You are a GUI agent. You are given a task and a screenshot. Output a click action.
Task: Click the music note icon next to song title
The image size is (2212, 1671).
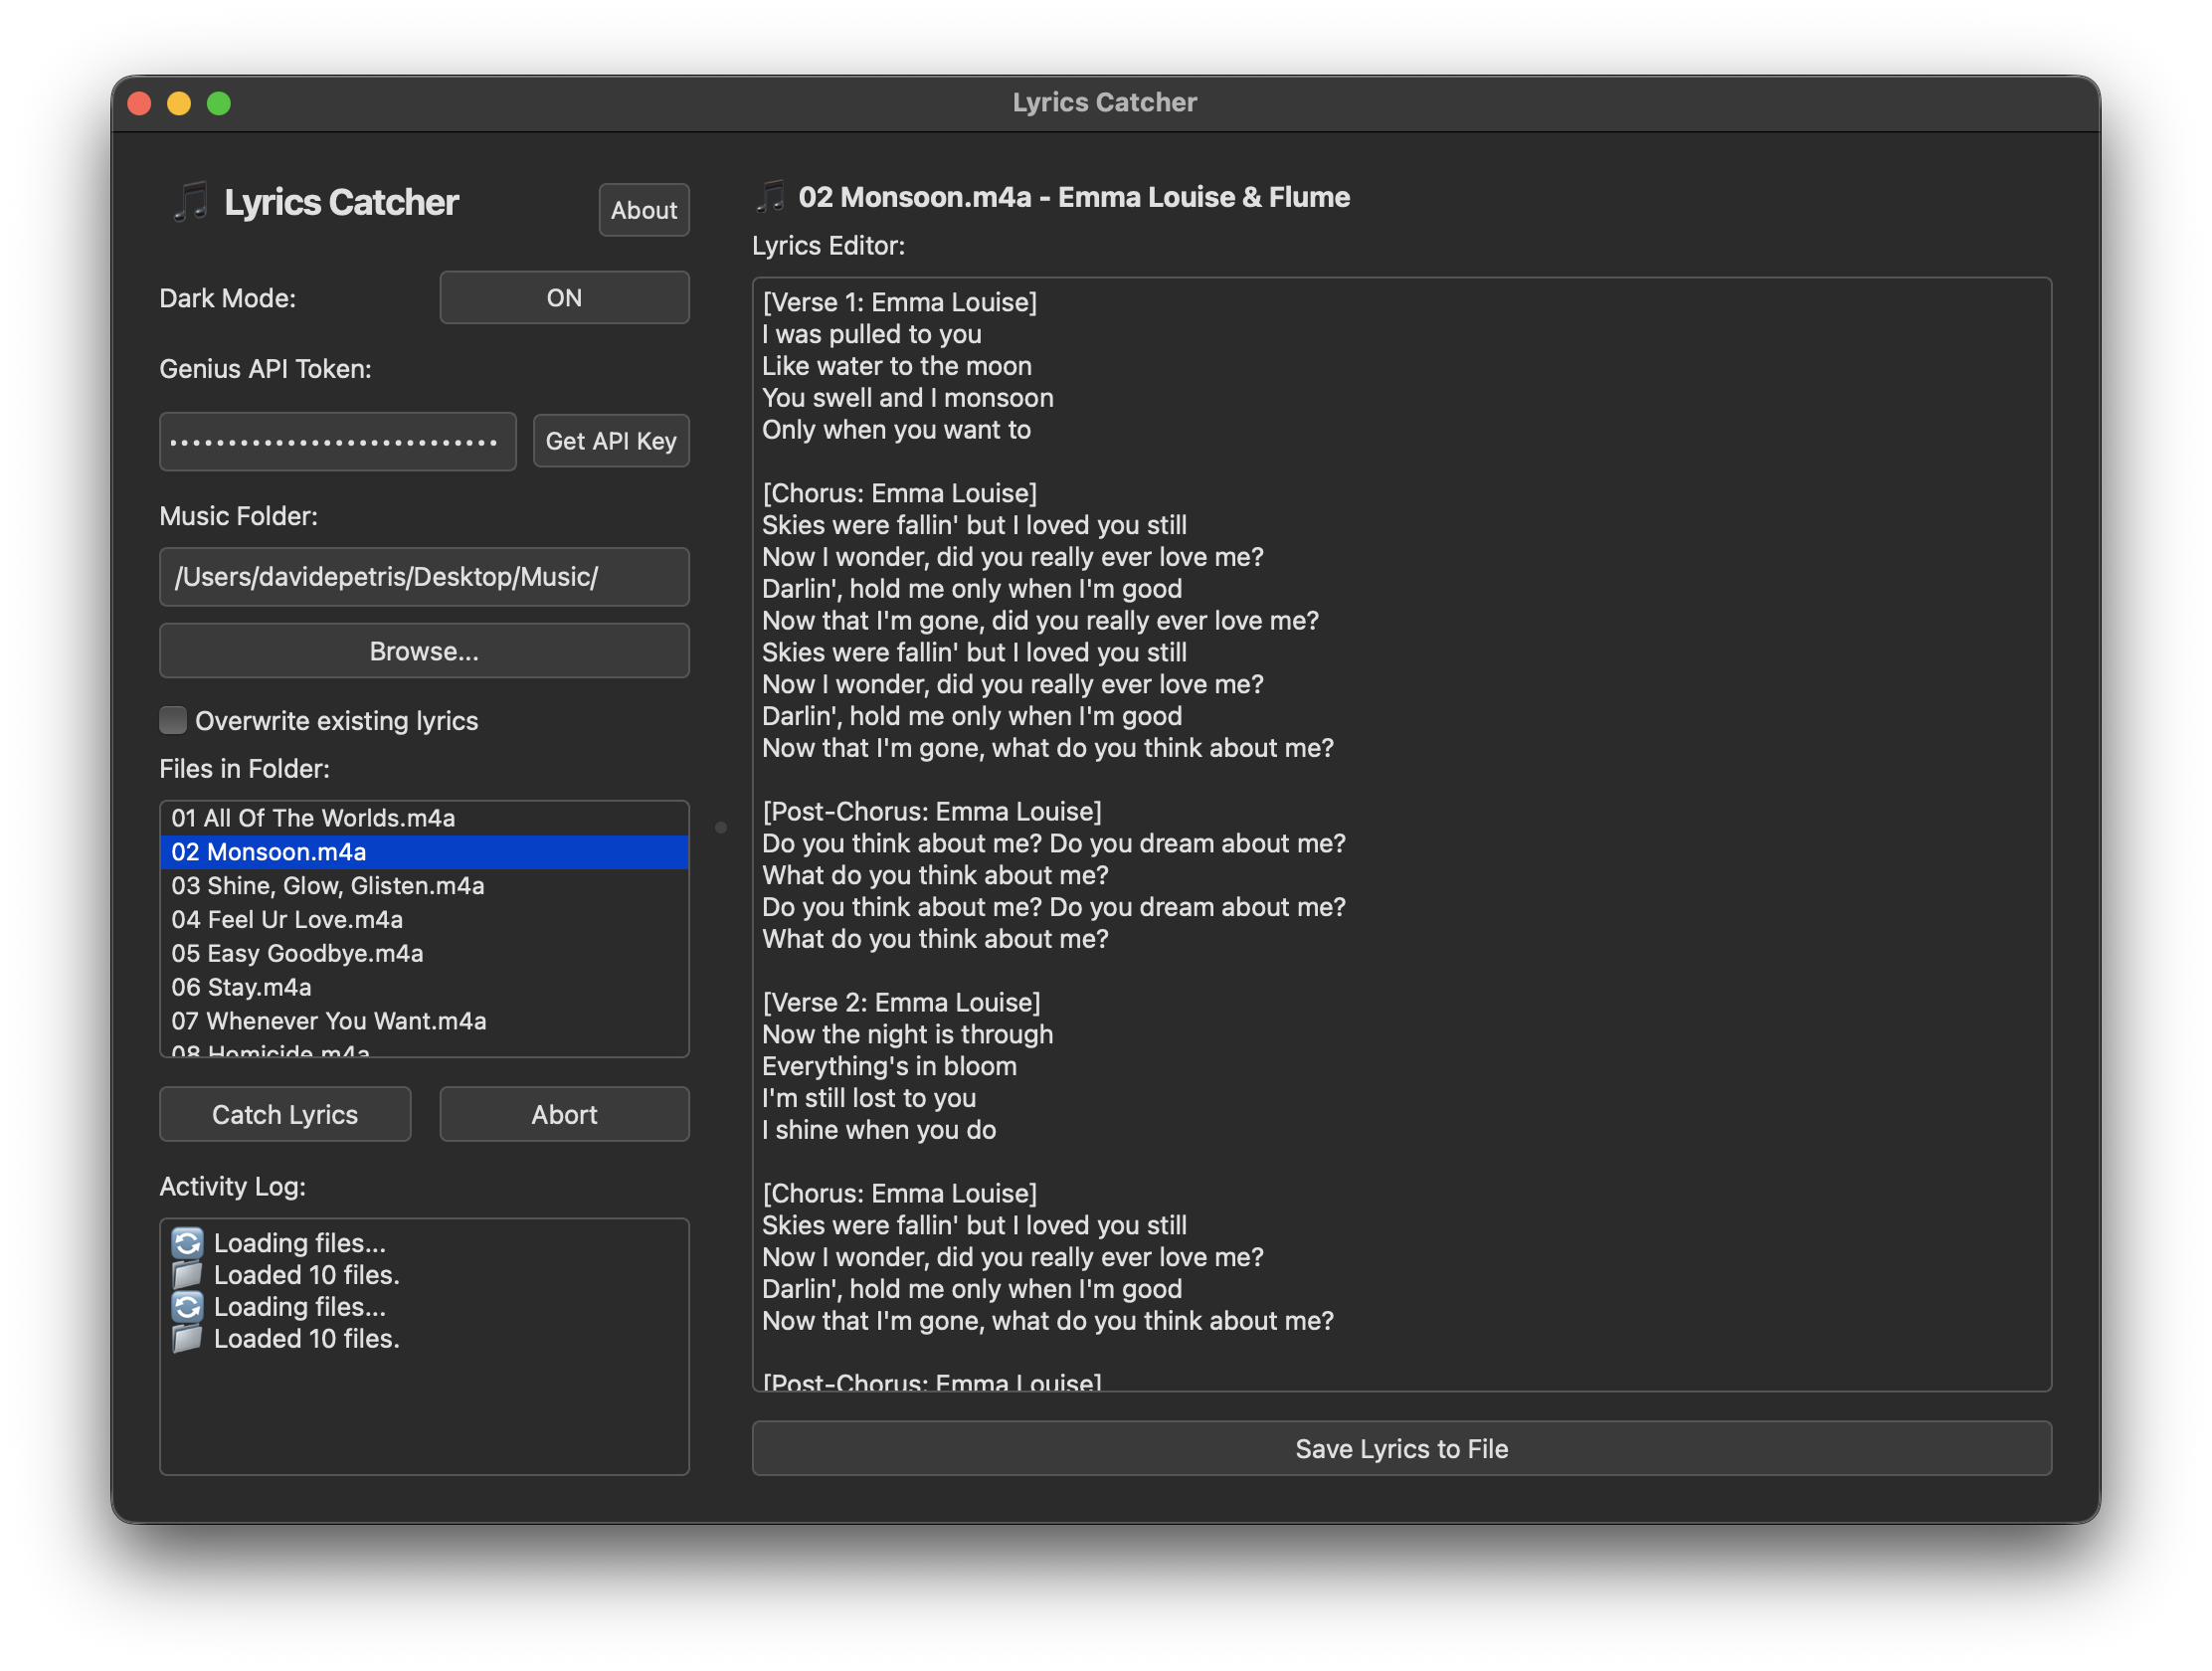[x=771, y=197]
